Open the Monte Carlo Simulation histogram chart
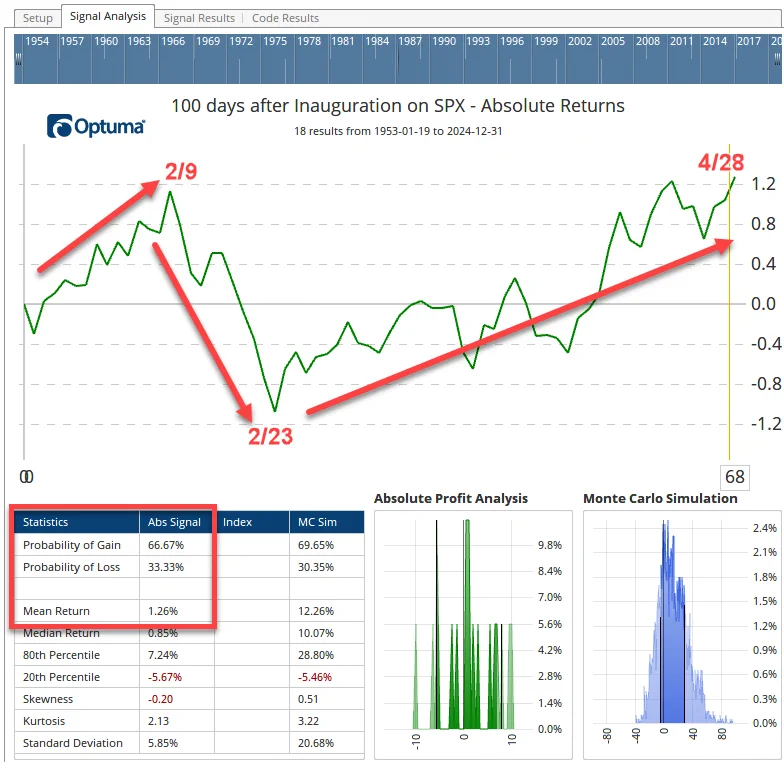Image resolution: width=784 pixels, height=762 pixels. point(682,634)
